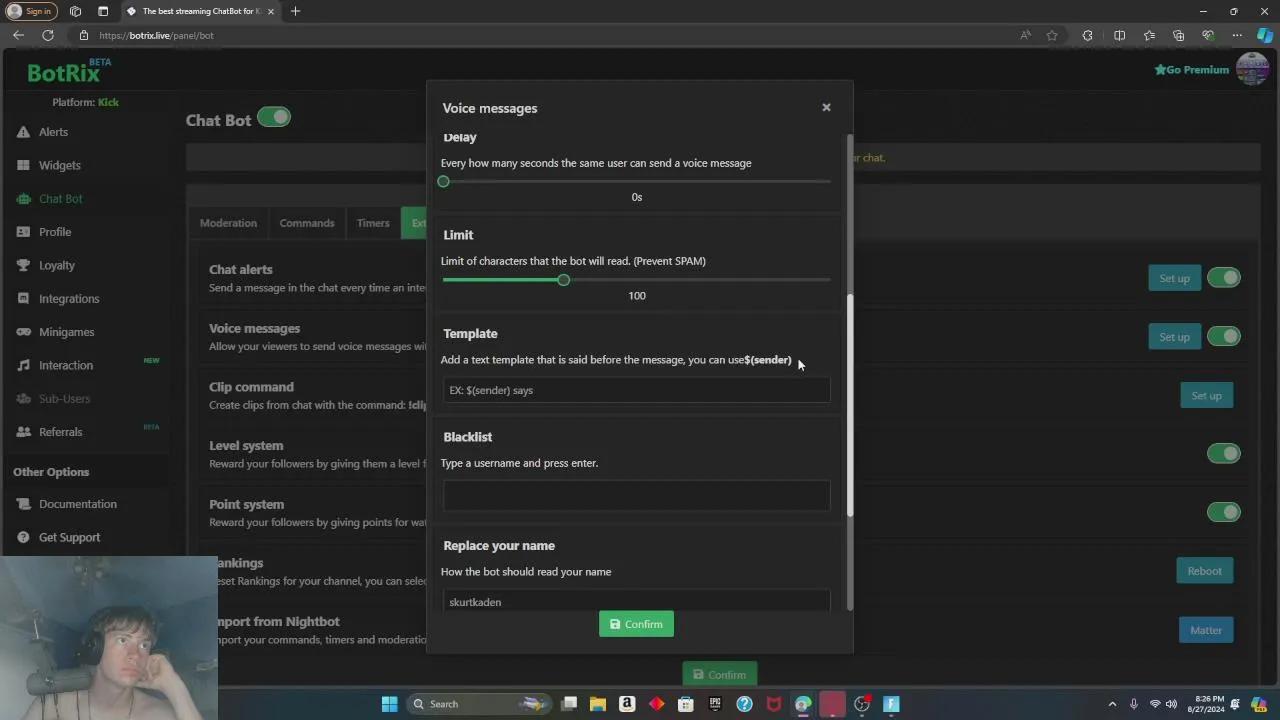Click the Matter button for Nightbot import

(x=1205, y=630)
